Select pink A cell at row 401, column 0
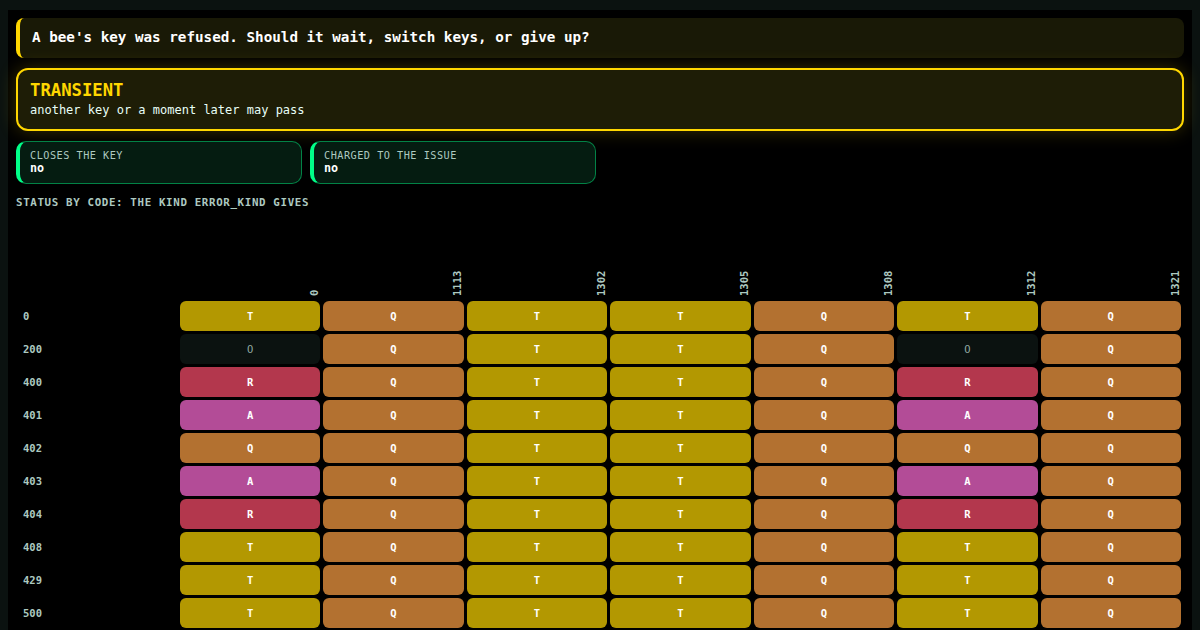The image size is (1200, 630). coord(250,415)
